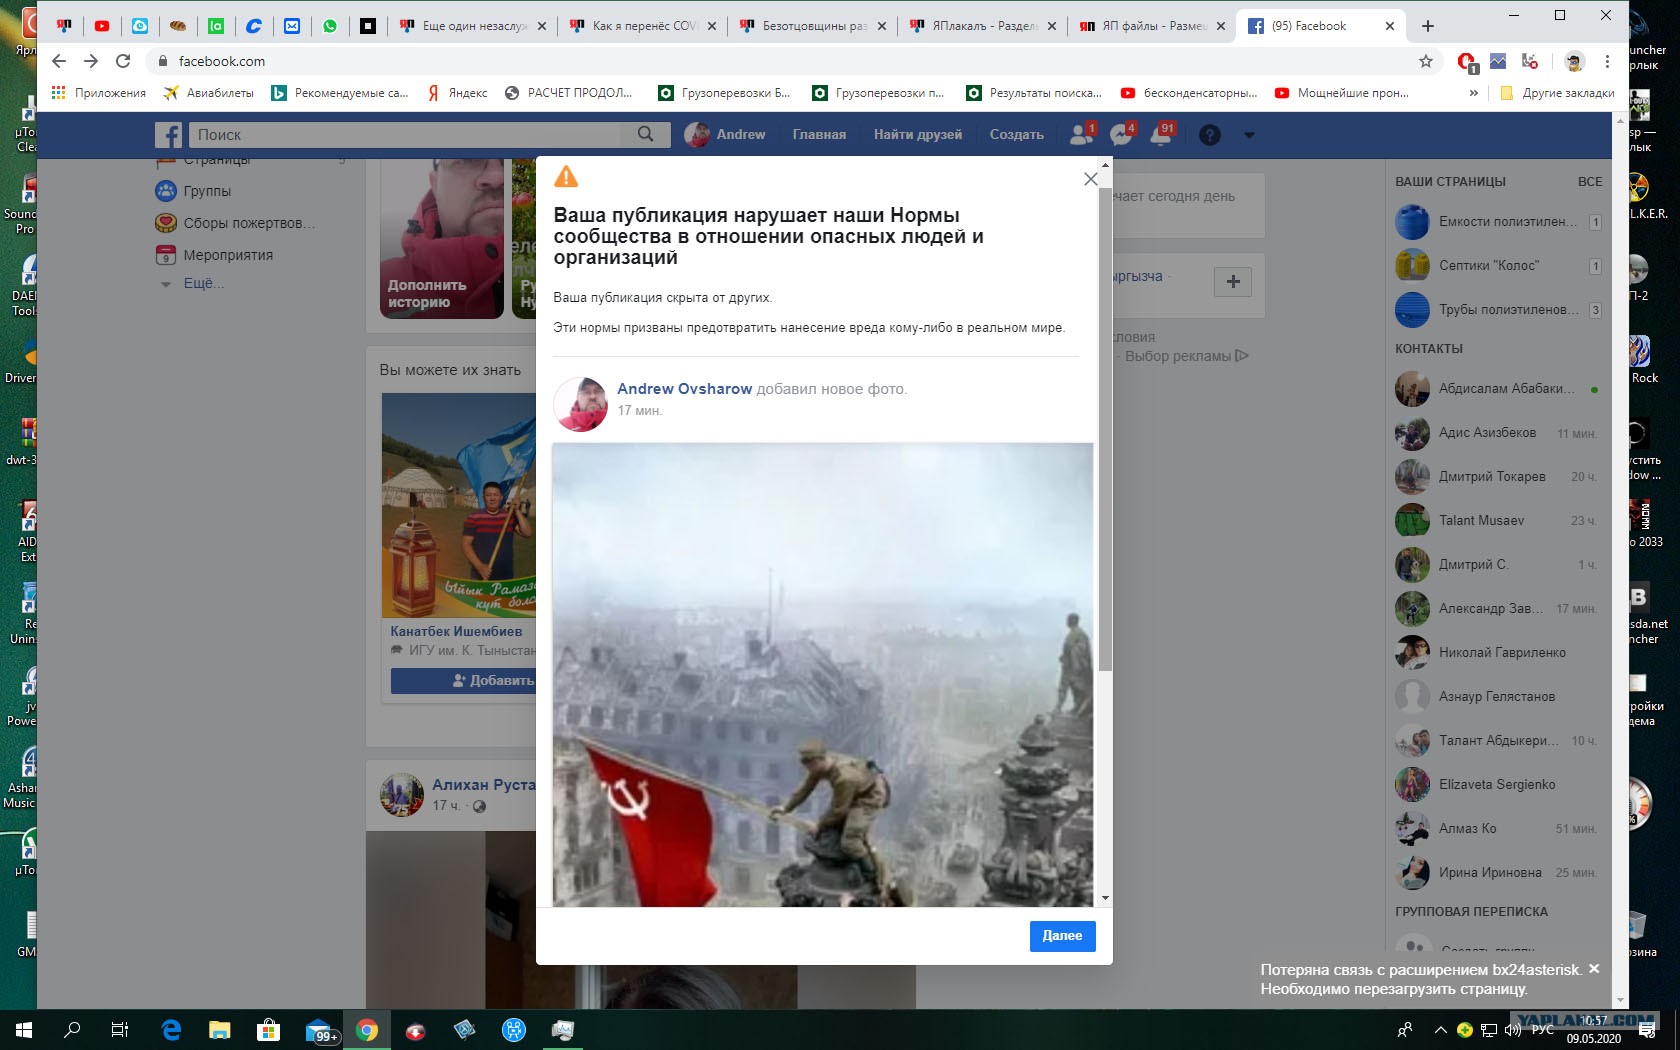This screenshot has height=1050, width=1680.
Task: Open Messenger messages icon
Action: [x=1121, y=134]
